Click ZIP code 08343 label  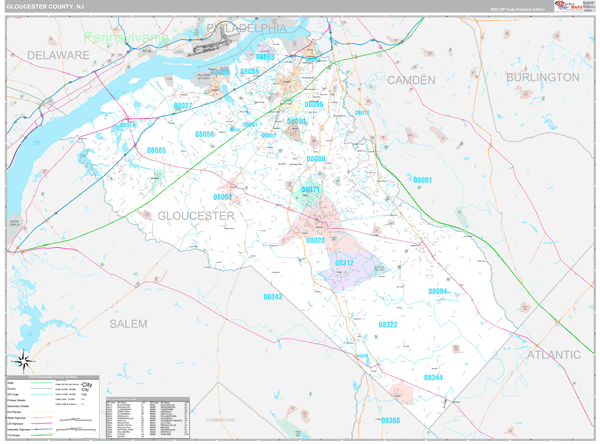[273, 296]
